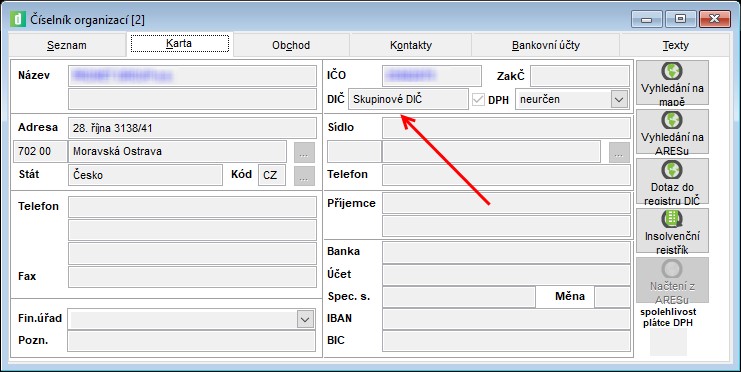Click ellipsis button next to Moravská Ostrava
Image resolution: width=741 pixels, height=372 pixels.
[303, 152]
